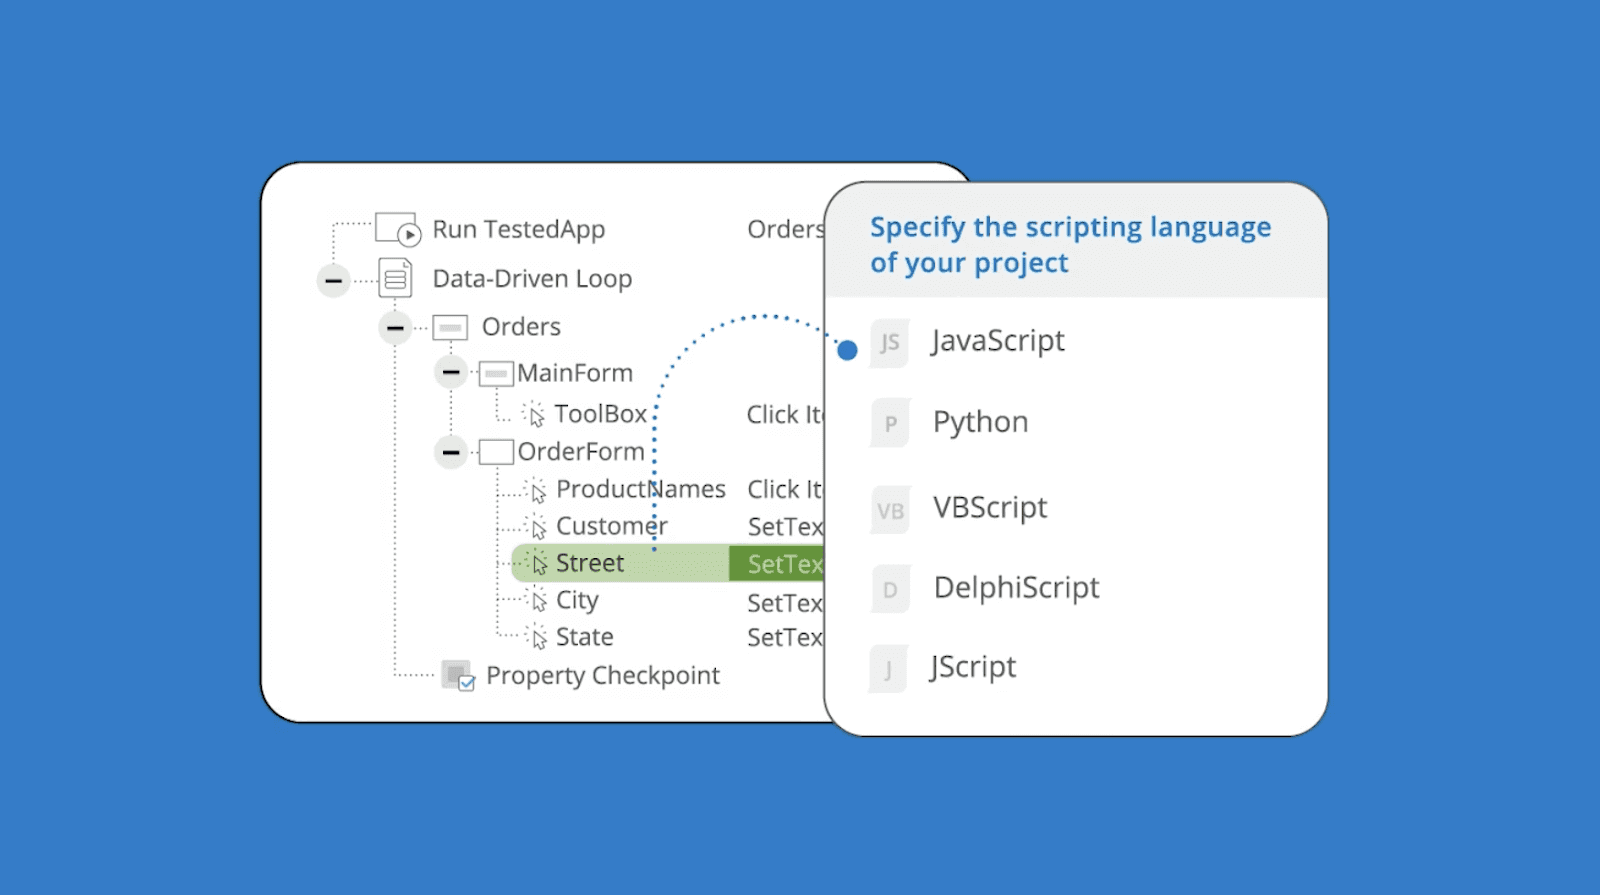Choose DelphiScript from the language list

pyautogui.click(x=1016, y=587)
